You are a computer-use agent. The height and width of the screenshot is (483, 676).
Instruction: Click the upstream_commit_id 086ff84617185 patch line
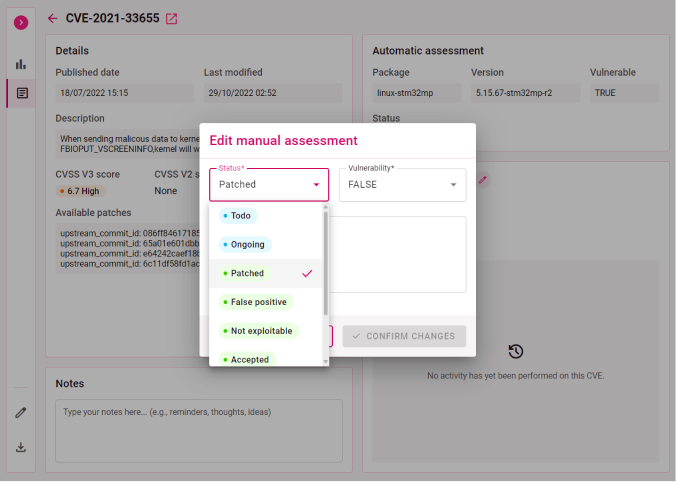tap(130, 233)
